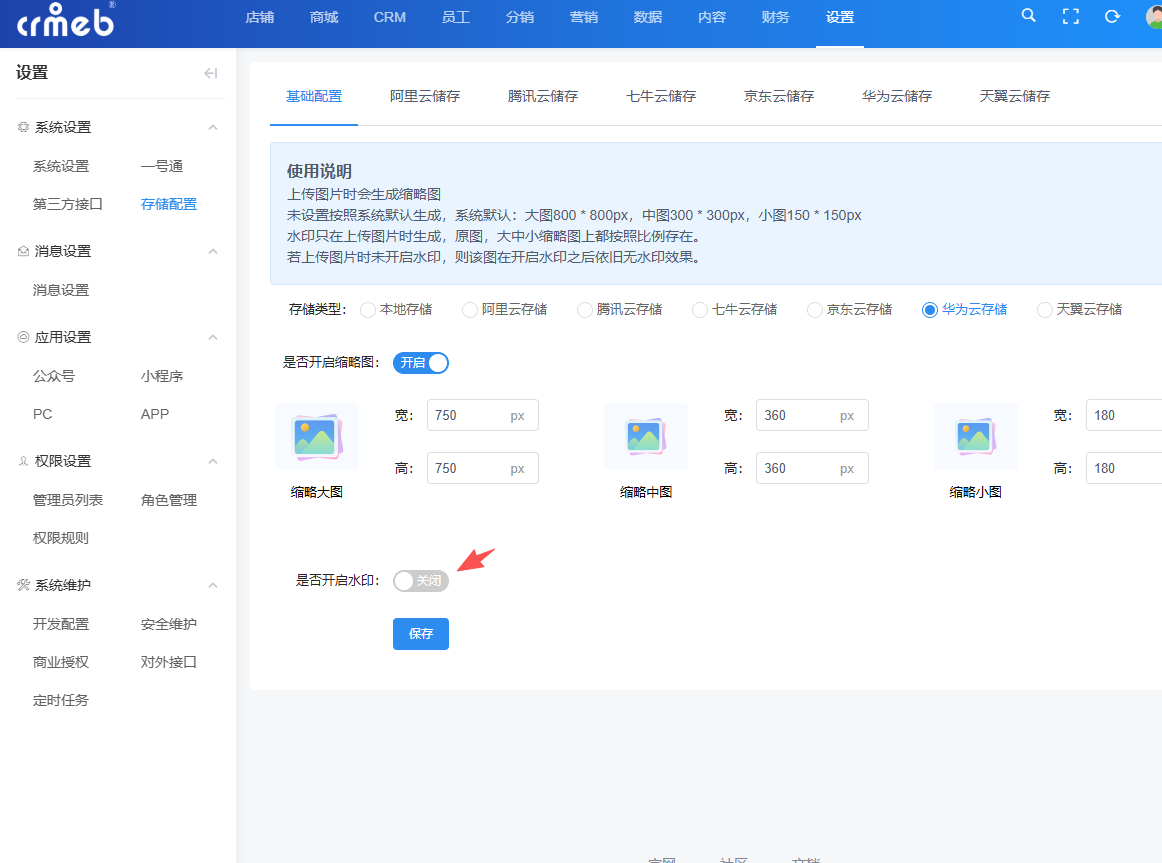Click the large thumbnail image icon
This screenshot has width=1162, height=863.
pos(317,436)
